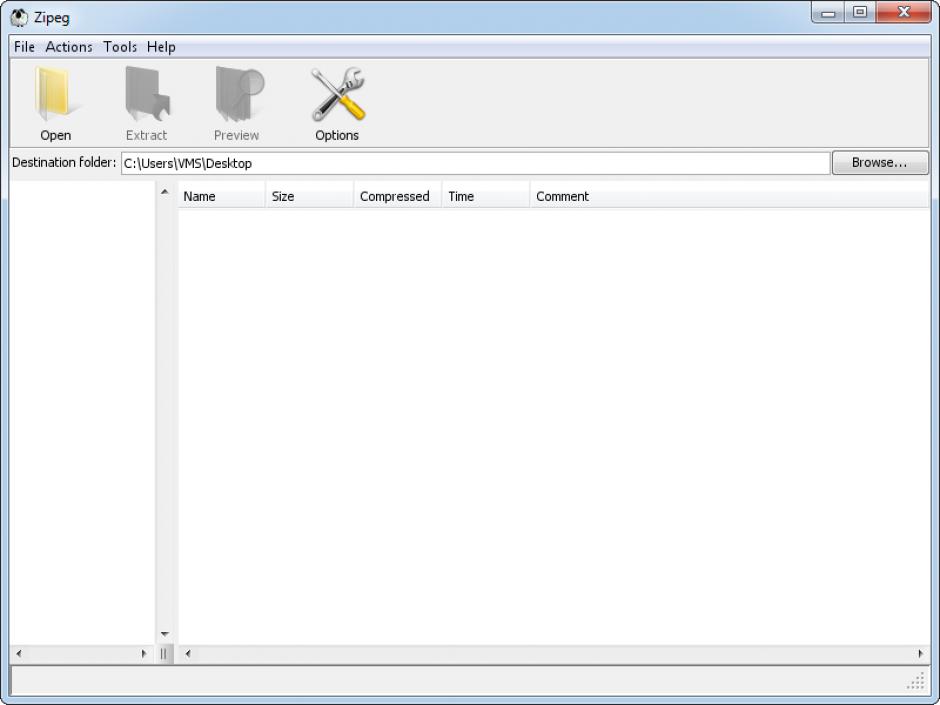Sort by the Time column header
This screenshot has height=705, width=940.
pyautogui.click(x=486, y=196)
